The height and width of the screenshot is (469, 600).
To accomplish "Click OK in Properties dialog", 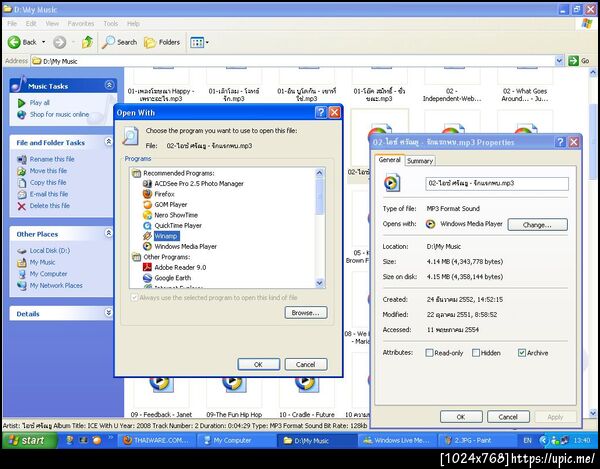I will pyautogui.click(x=461, y=417).
